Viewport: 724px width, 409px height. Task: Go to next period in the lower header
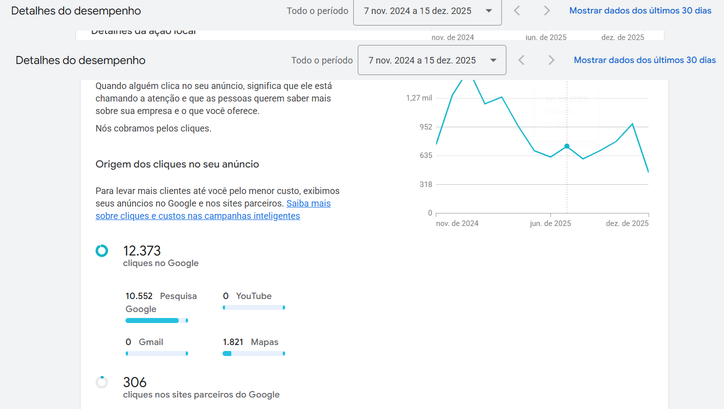click(x=551, y=60)
